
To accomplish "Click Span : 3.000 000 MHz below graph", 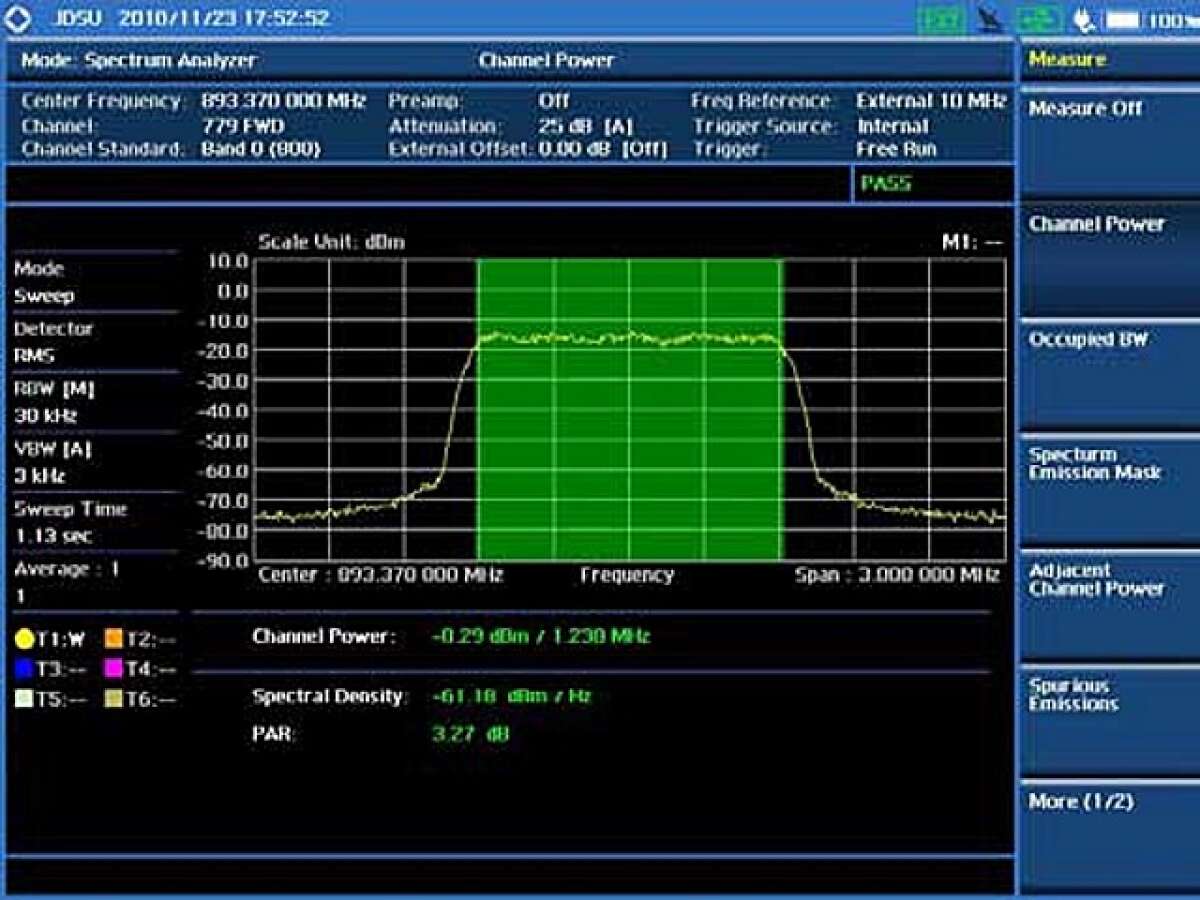I will pos(897,575).
